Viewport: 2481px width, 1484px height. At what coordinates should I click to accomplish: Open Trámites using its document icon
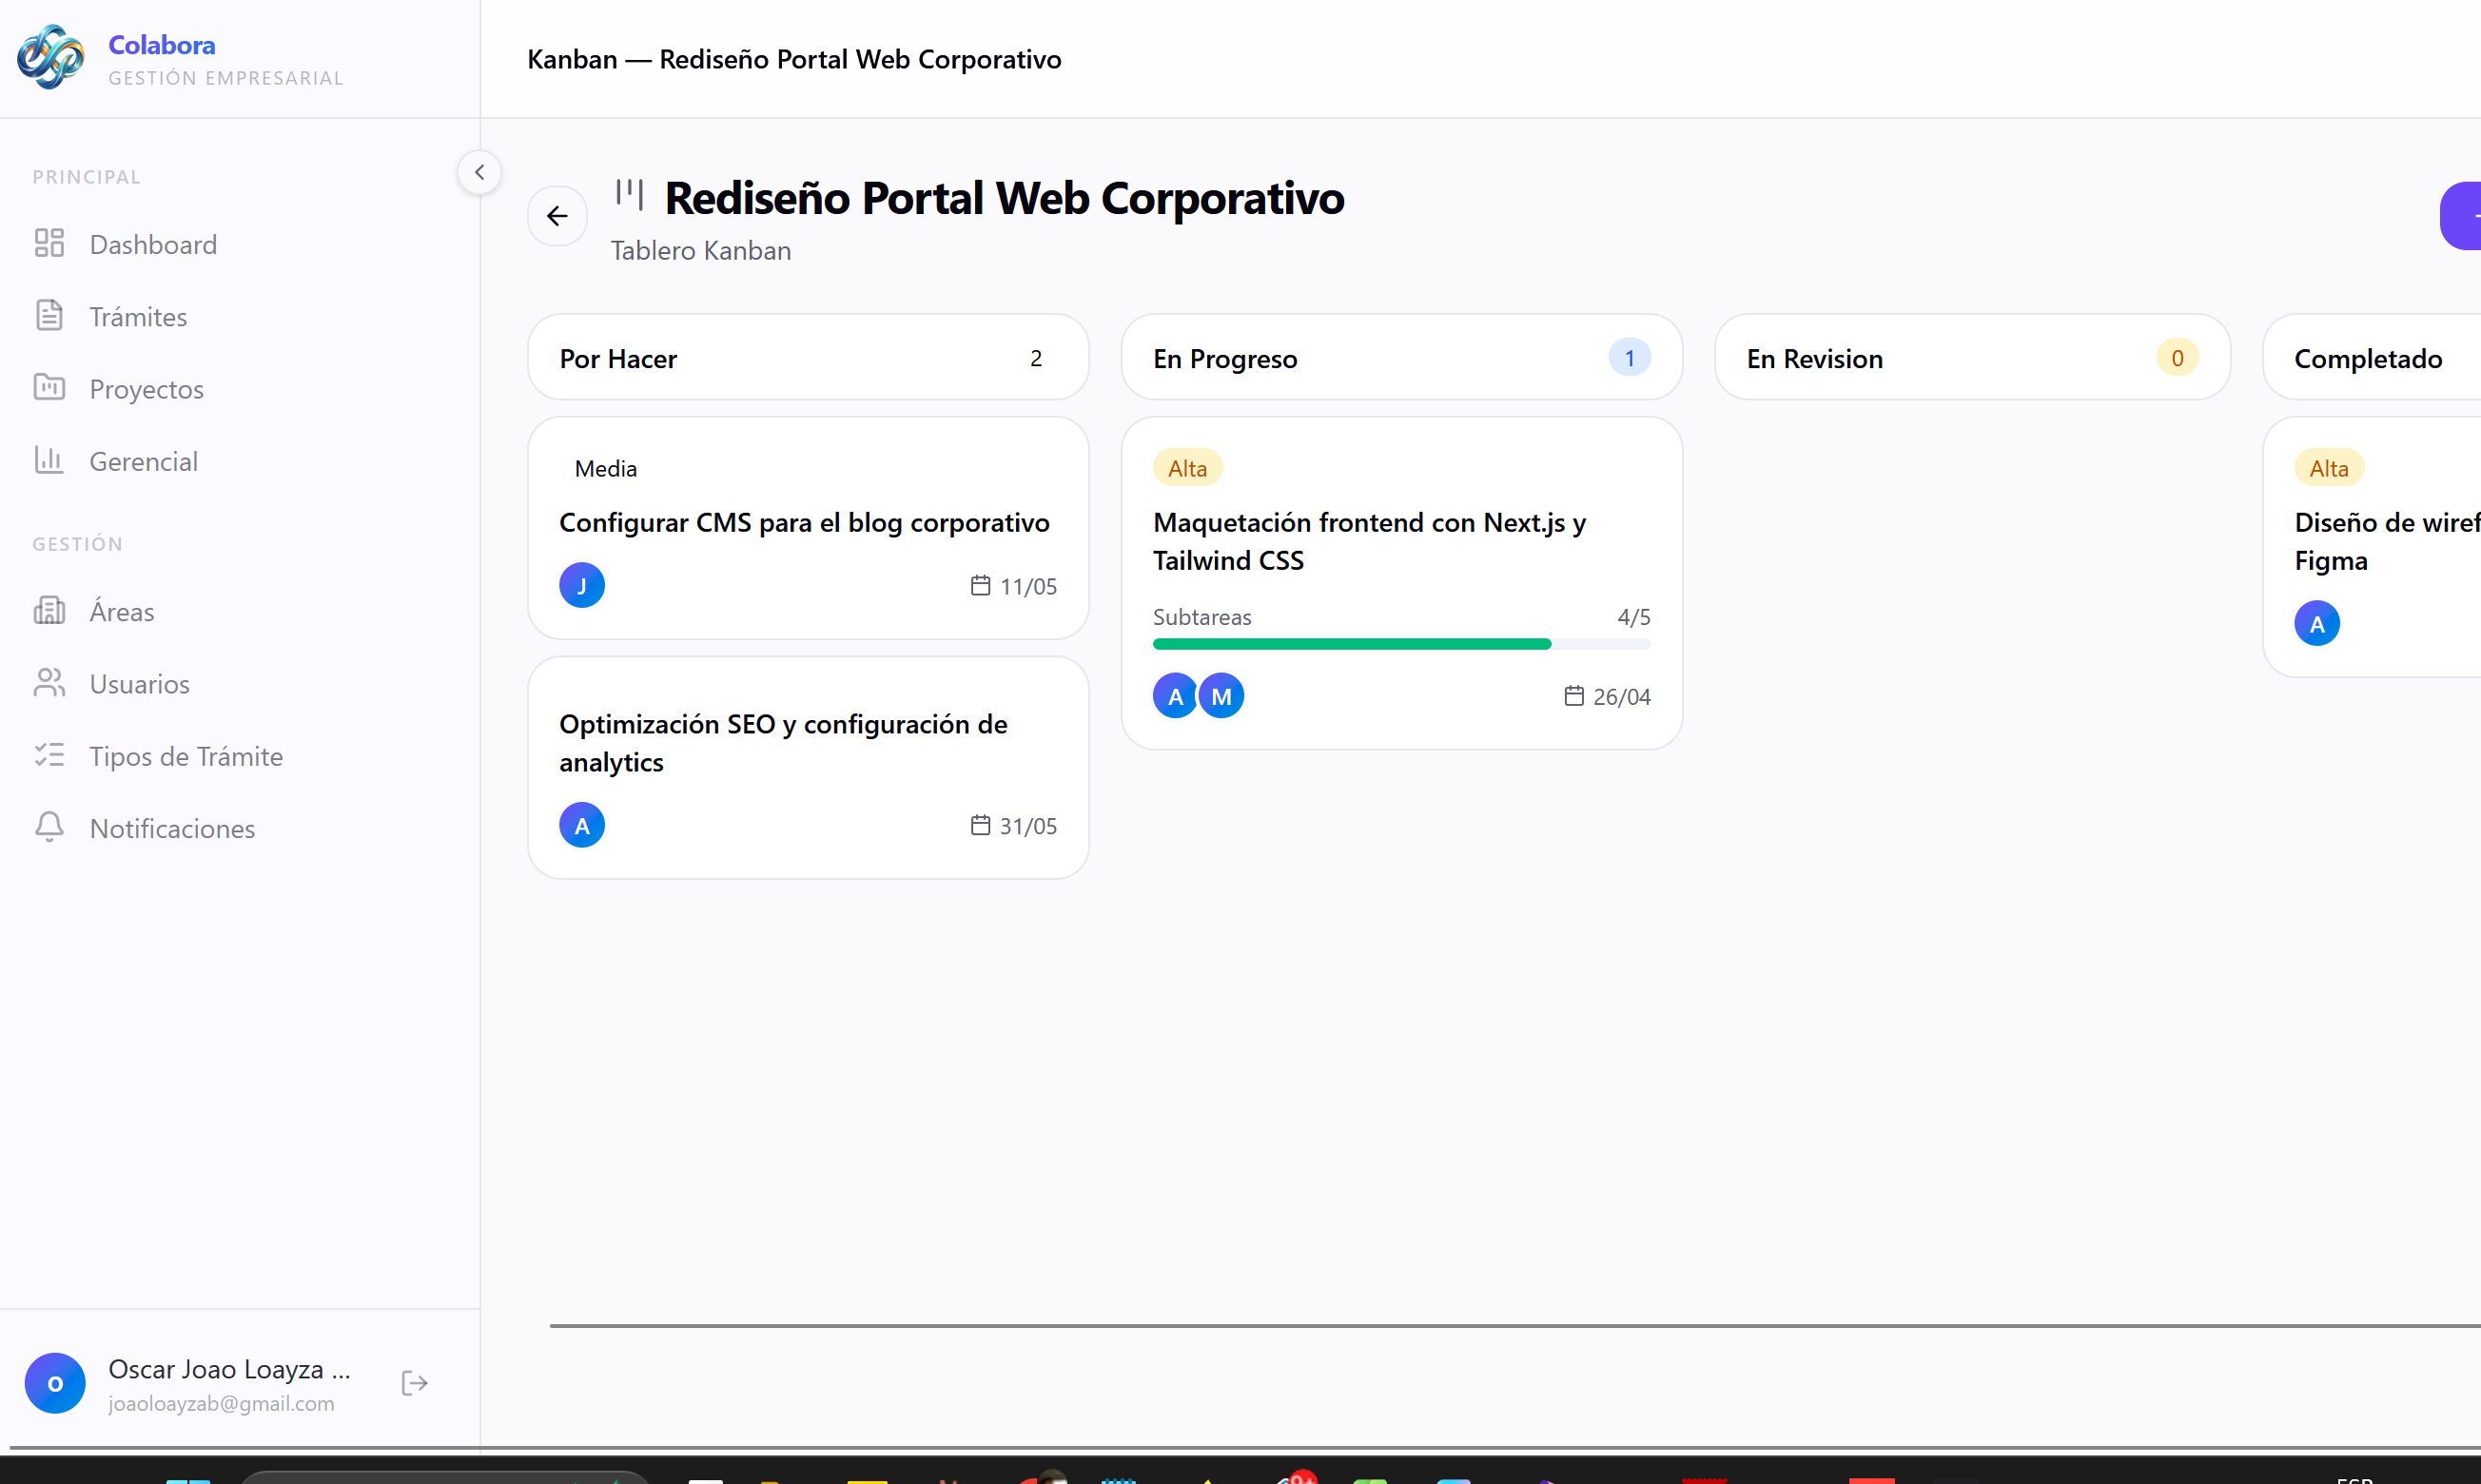tap(50, 316)
